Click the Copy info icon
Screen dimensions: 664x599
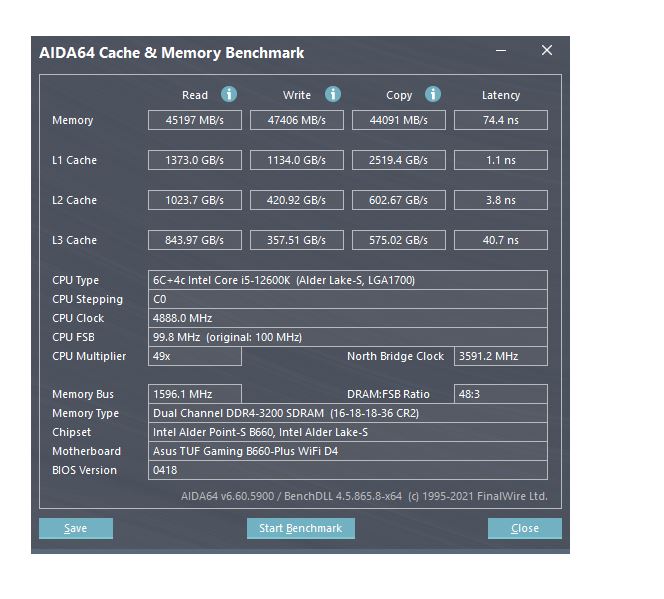click(433, 94)
